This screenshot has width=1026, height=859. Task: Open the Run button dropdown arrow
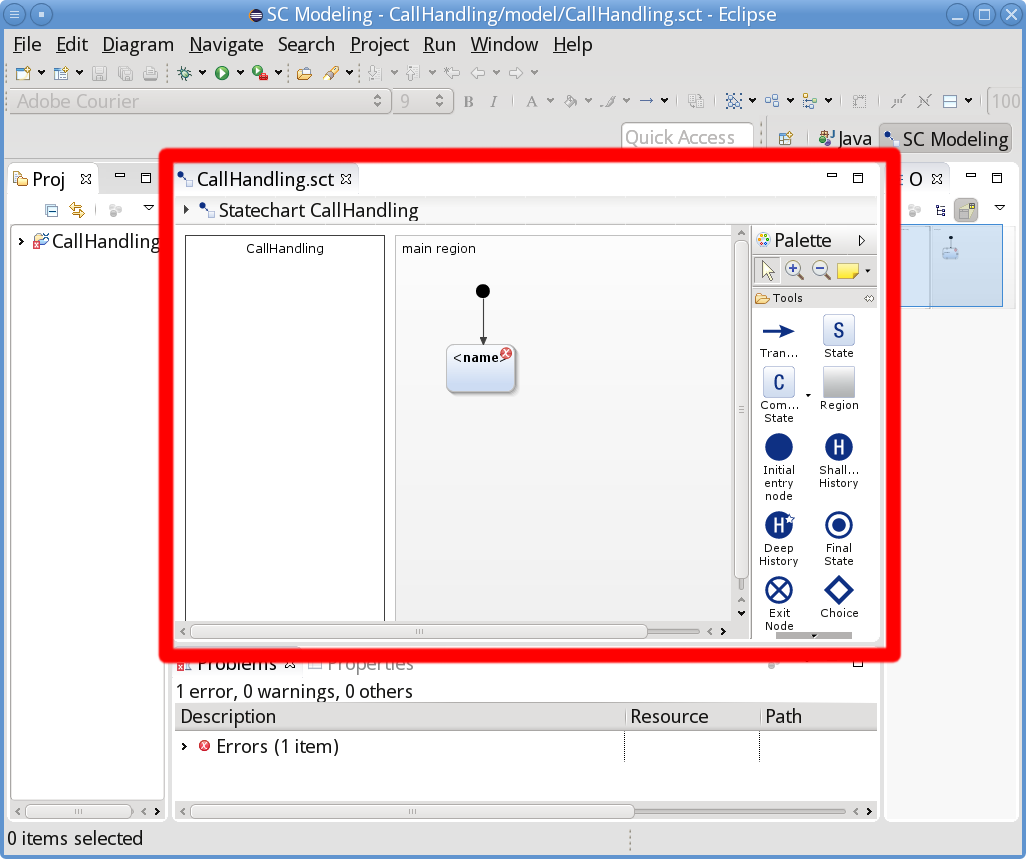click(x=240, y=73)
